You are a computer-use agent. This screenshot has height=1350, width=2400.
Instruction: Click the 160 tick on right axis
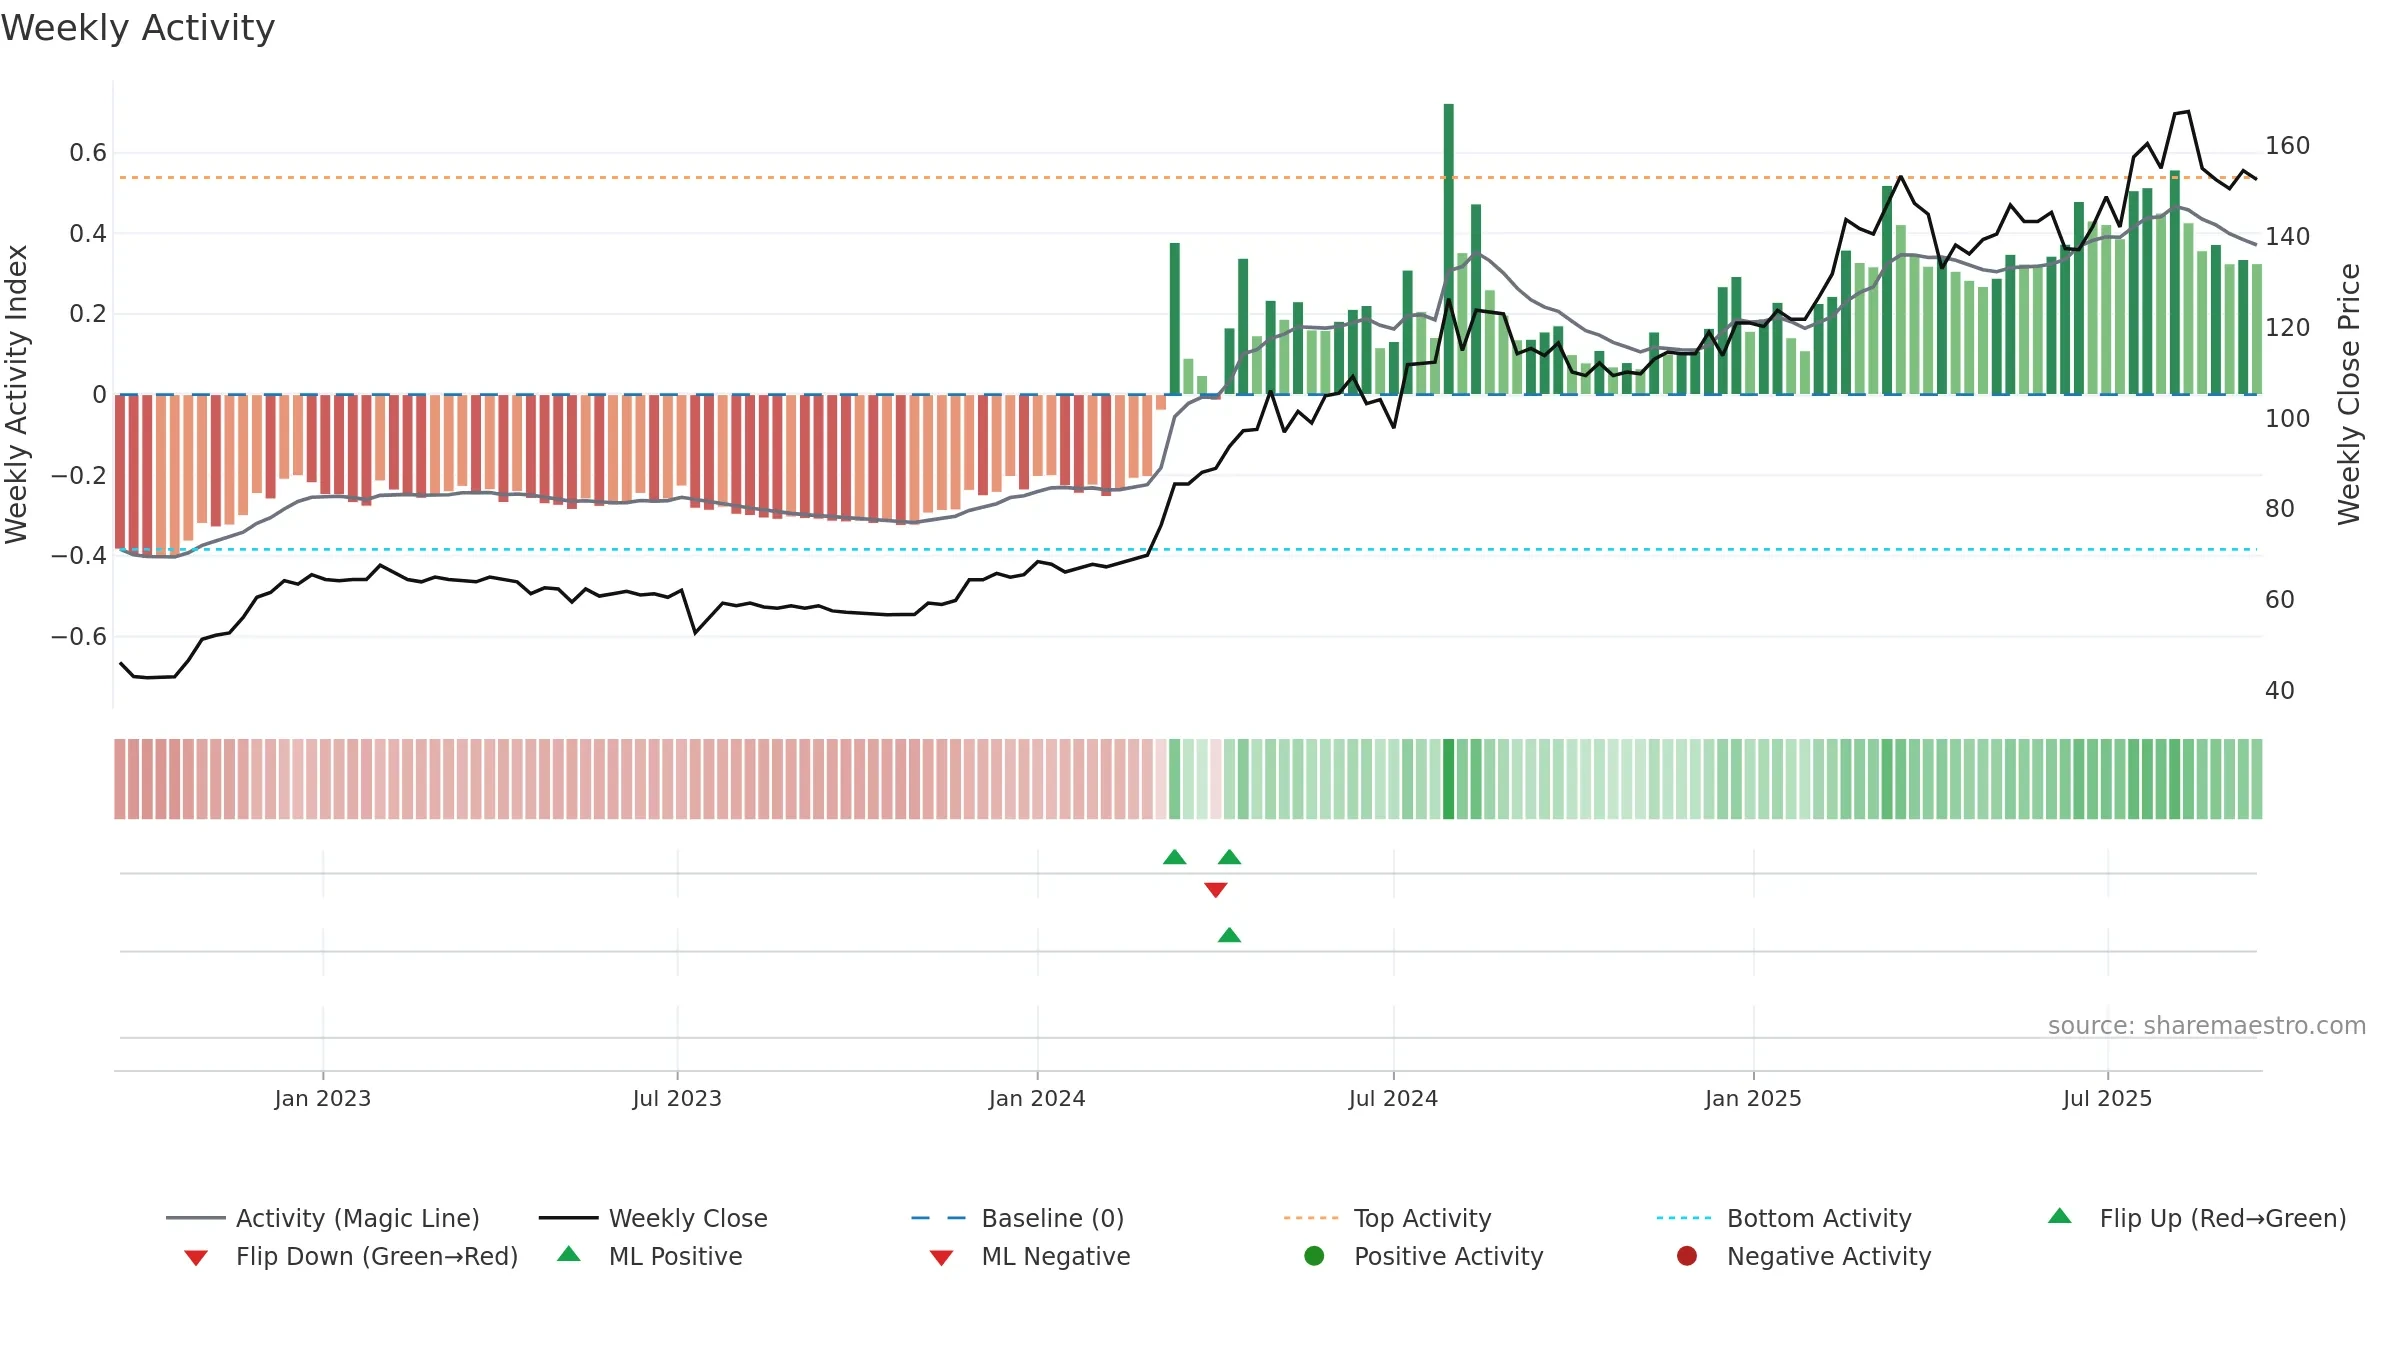[2288, 146]
